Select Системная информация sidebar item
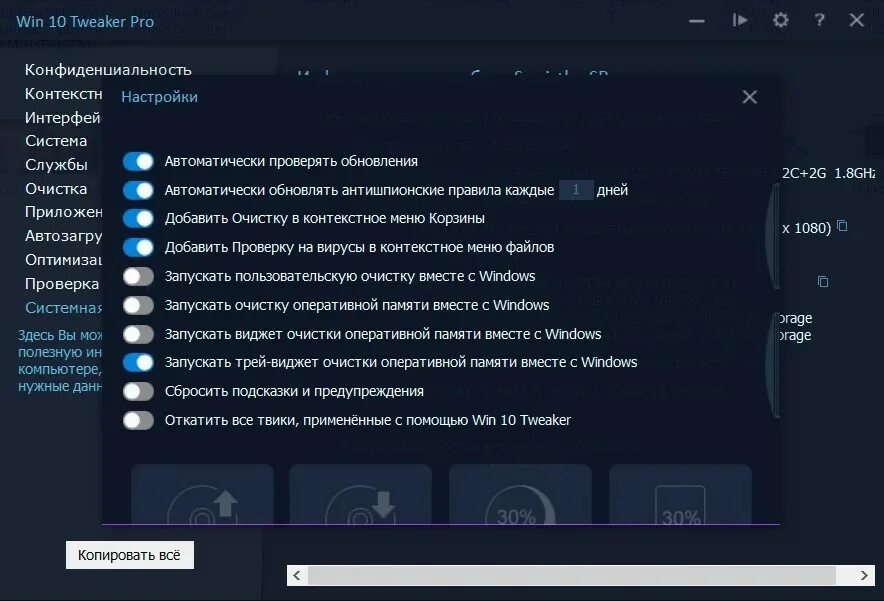 click(64, 308)
